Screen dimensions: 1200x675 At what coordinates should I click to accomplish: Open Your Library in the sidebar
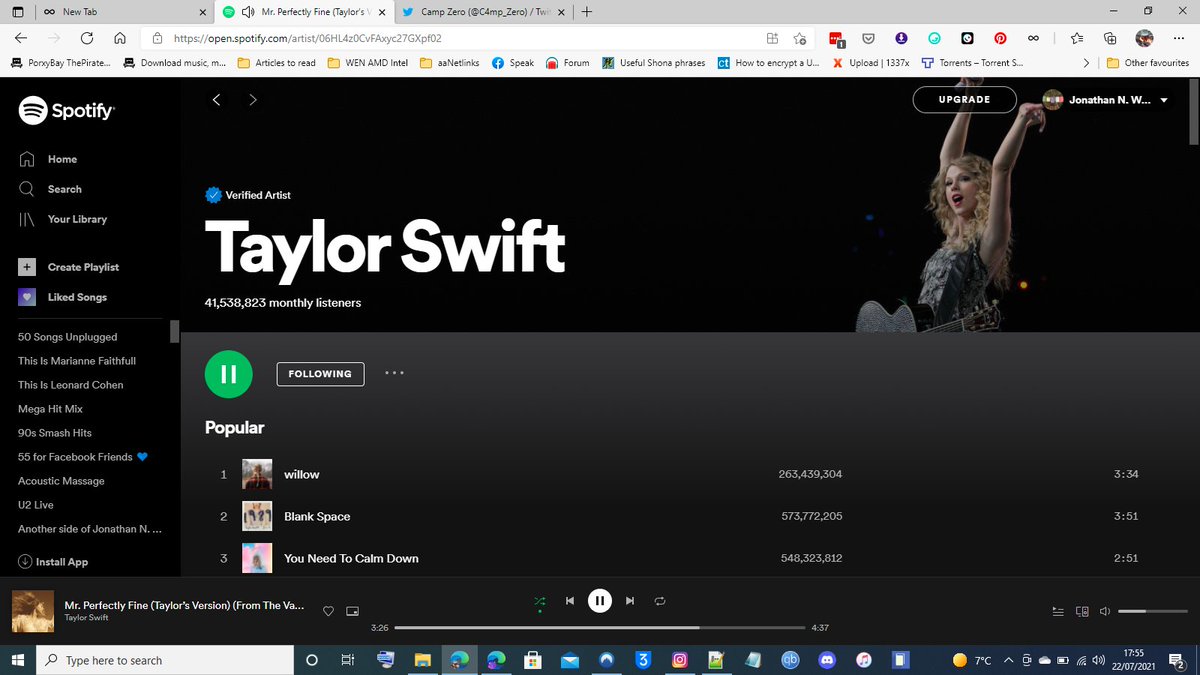(77, 219)
